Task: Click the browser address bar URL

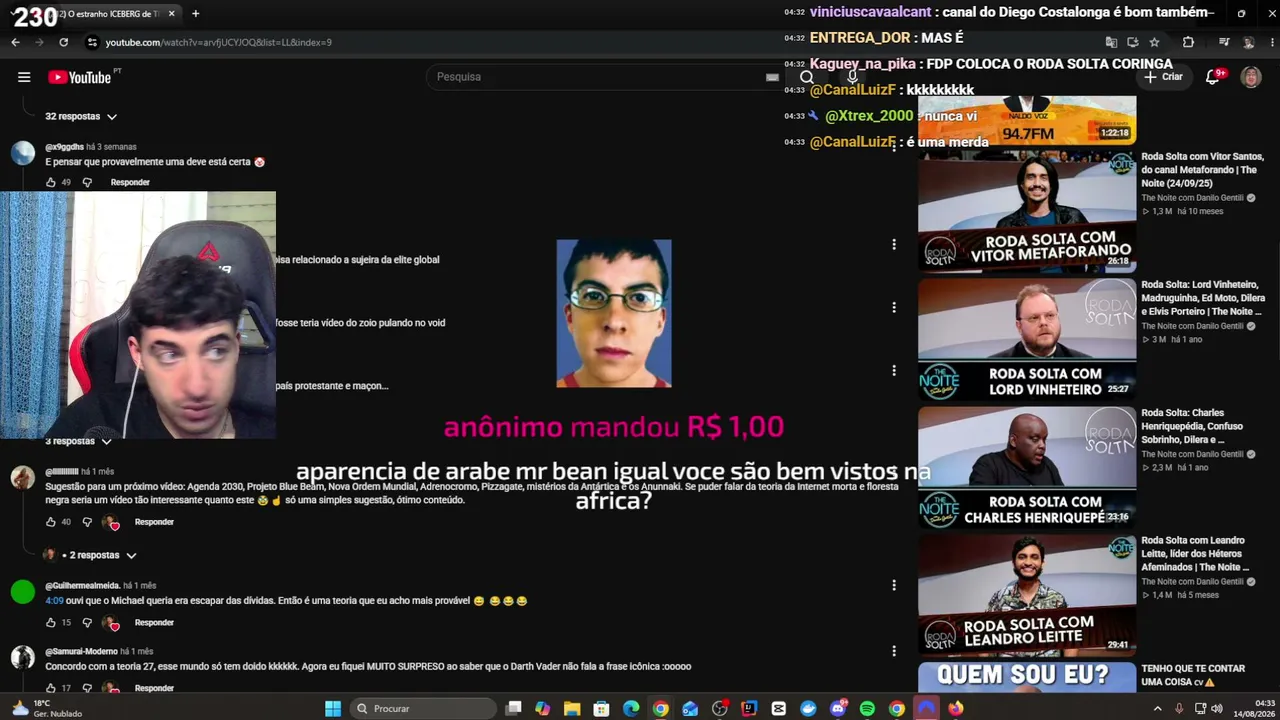Action: [218, 42]
